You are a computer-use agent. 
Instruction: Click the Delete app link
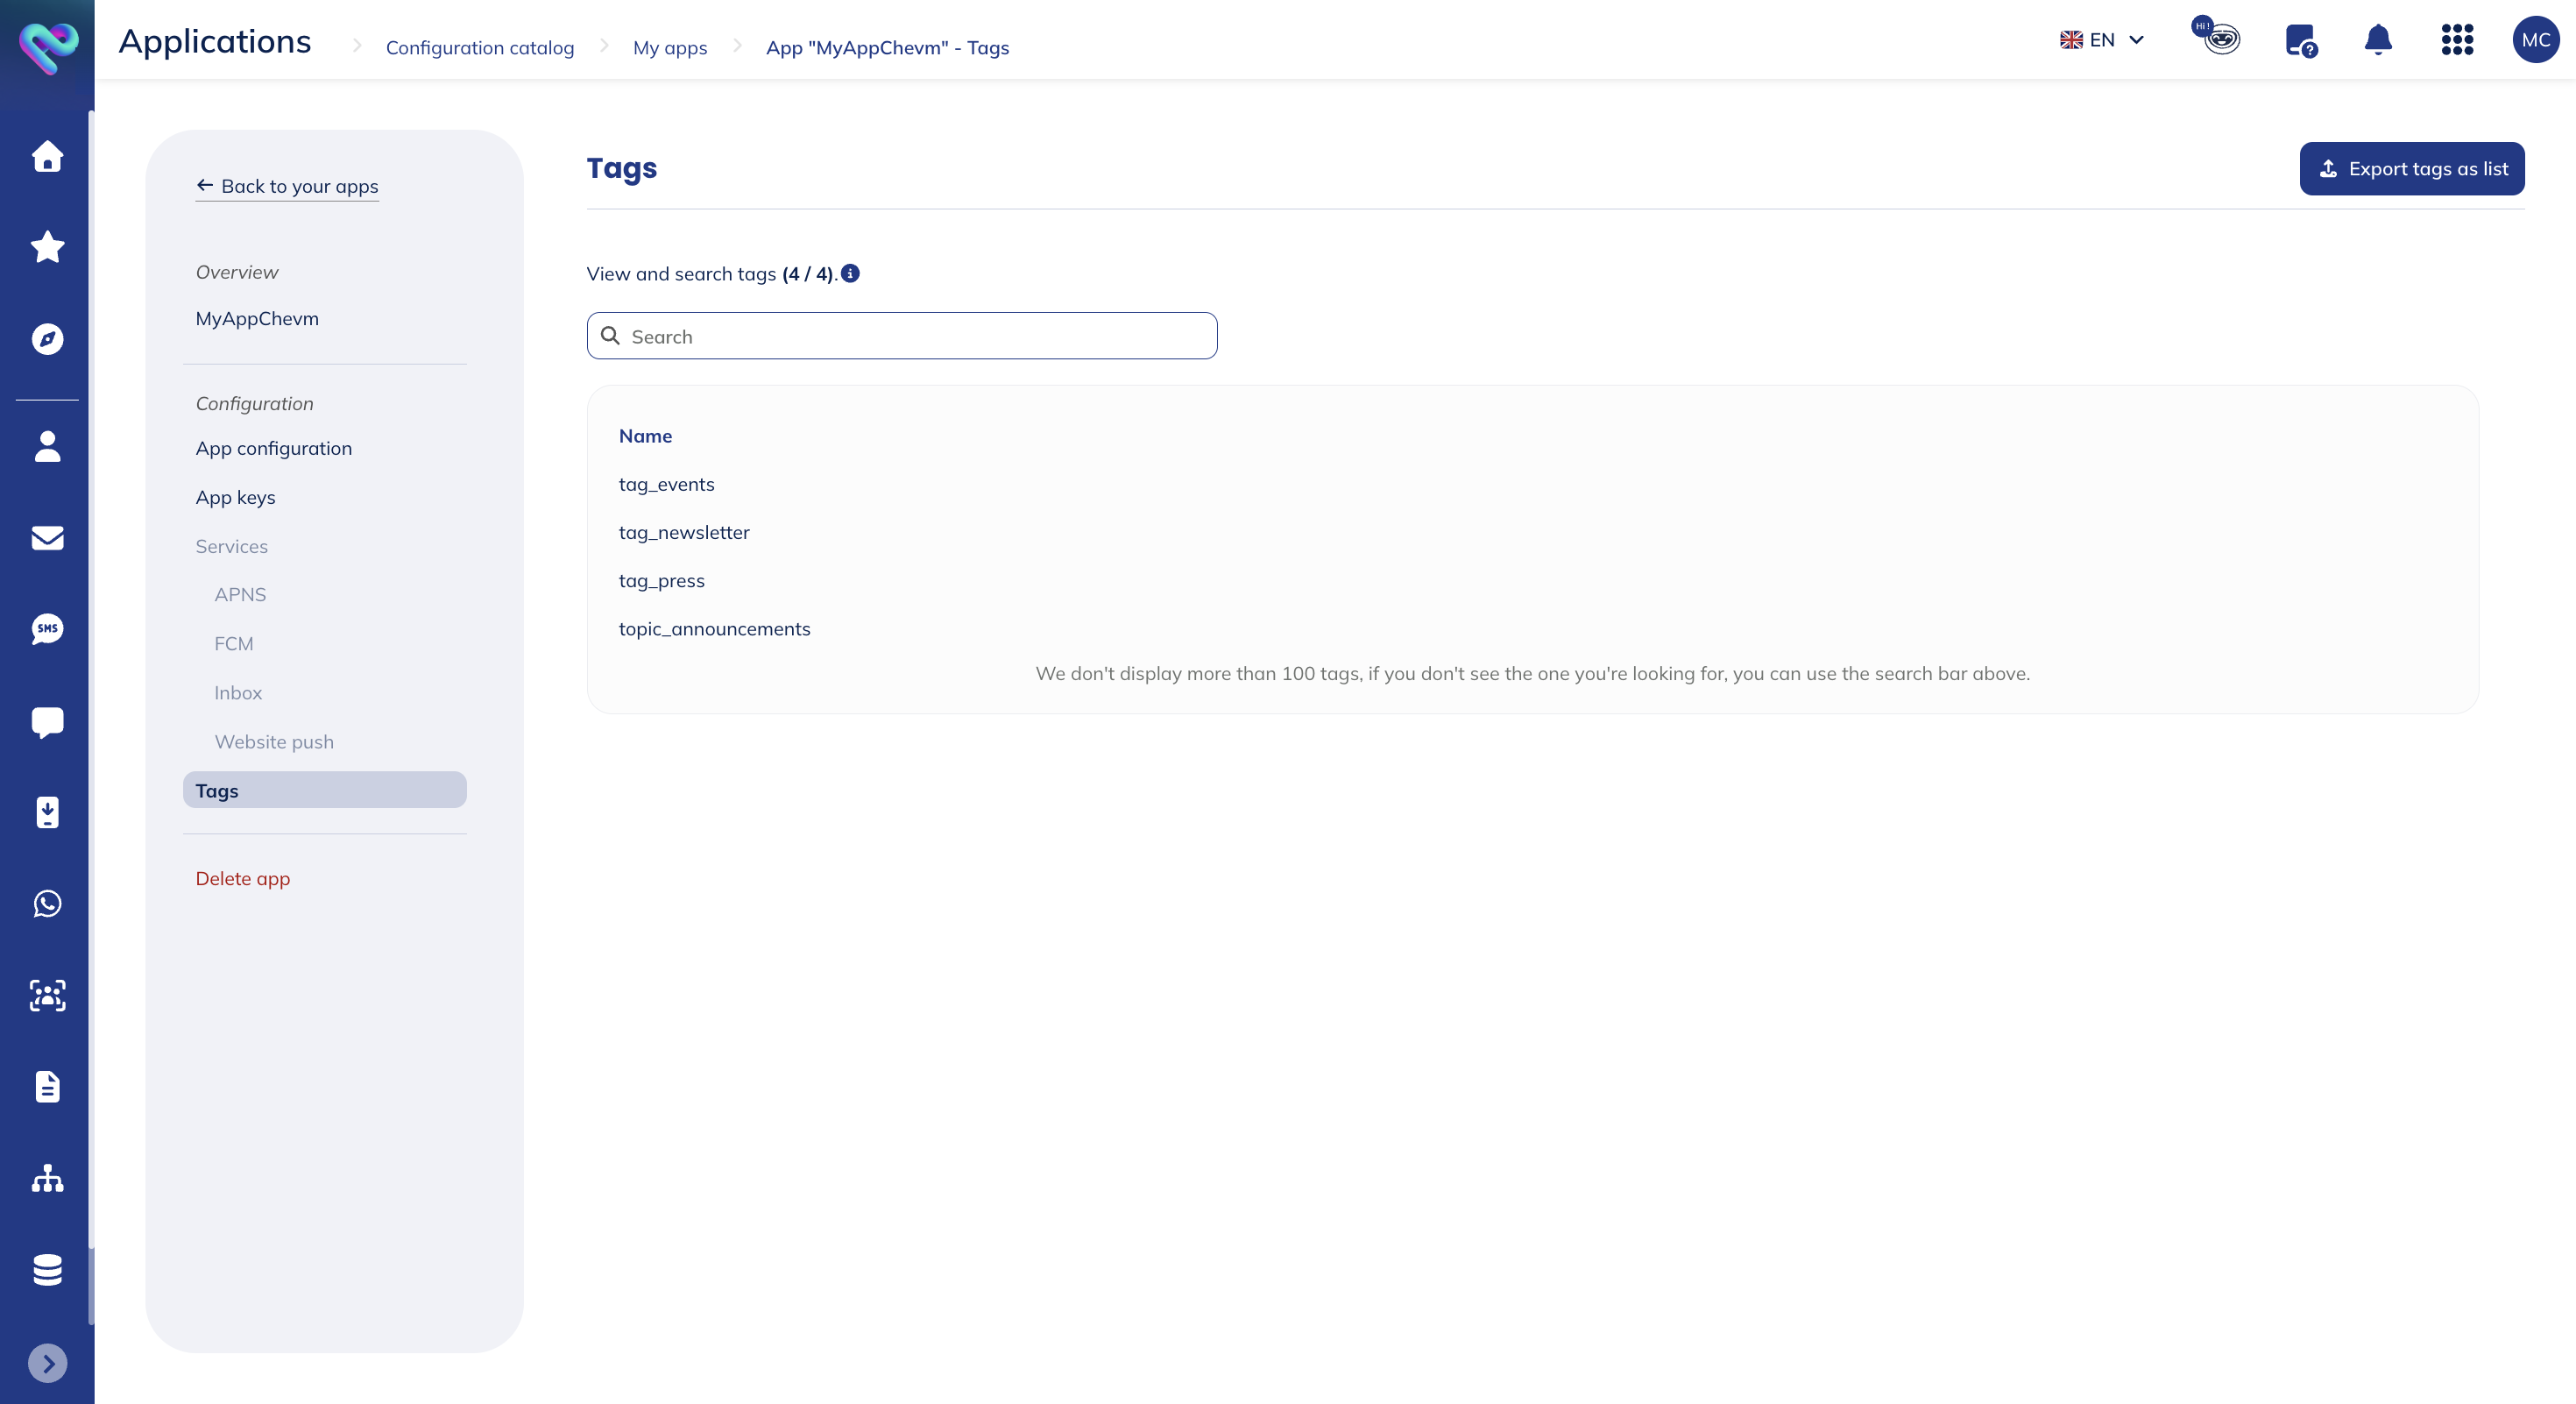[242, 878]
